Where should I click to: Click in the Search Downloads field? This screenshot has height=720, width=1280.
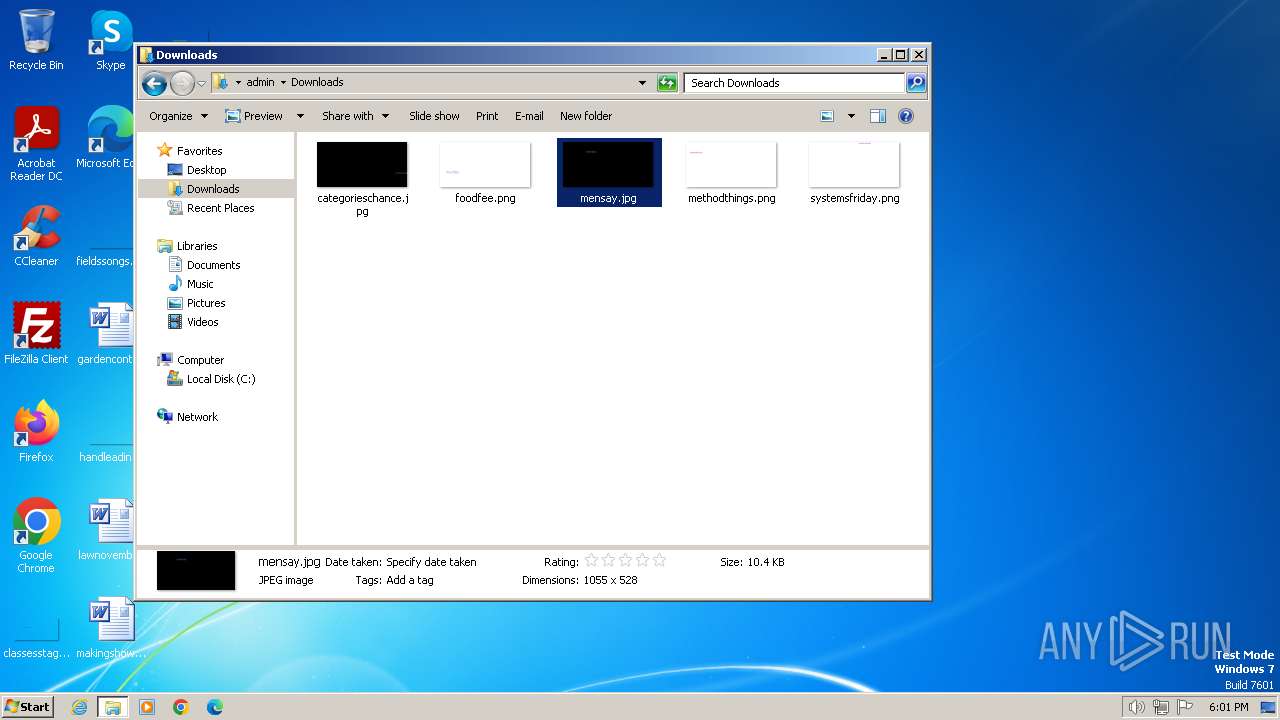795,83
